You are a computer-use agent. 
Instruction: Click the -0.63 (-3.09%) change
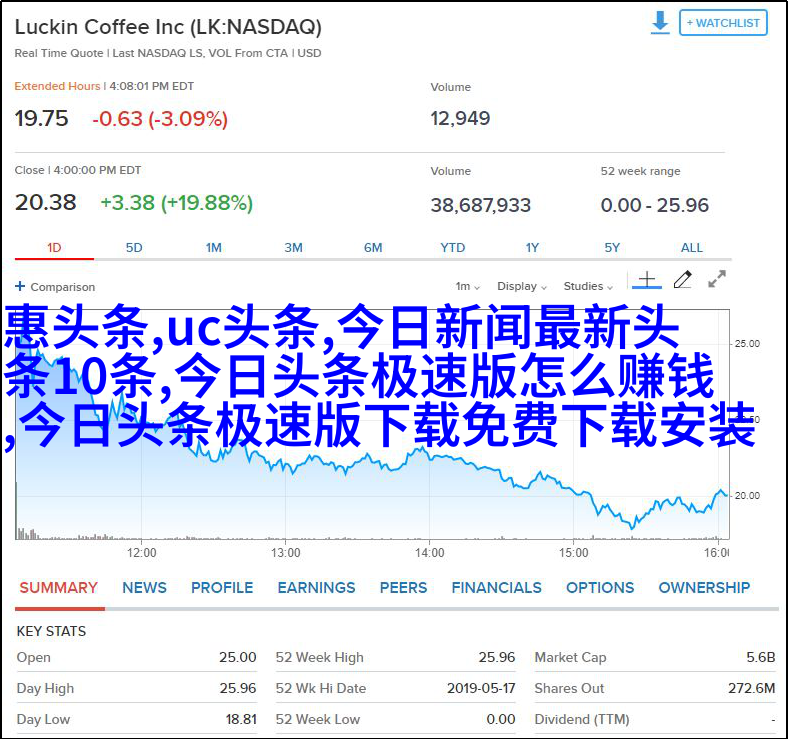[x=160, y=119]
